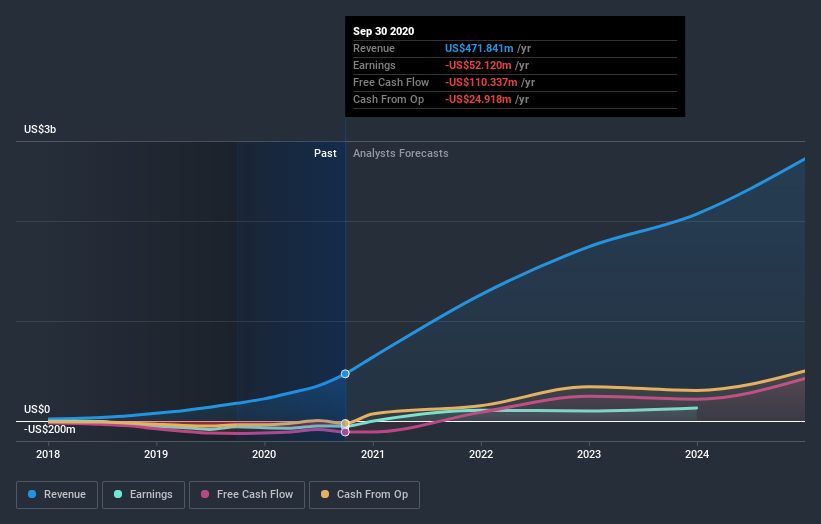Toggle the Earnings legend button
This screenshot has height=524, width=821.
coord(143,495)
